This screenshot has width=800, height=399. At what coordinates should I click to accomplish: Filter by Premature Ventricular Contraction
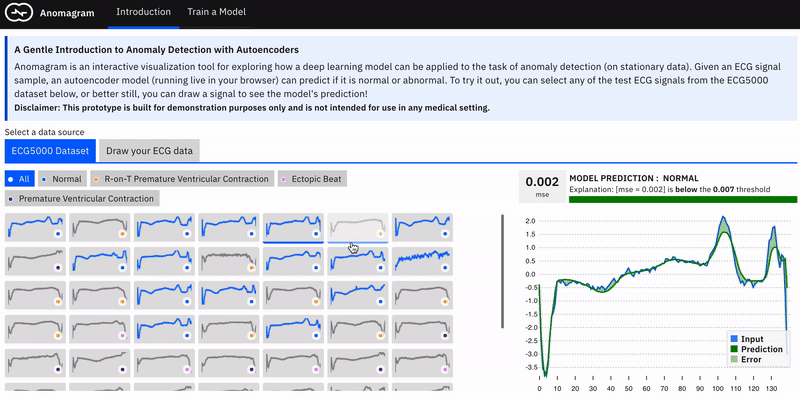pos(82,199)
